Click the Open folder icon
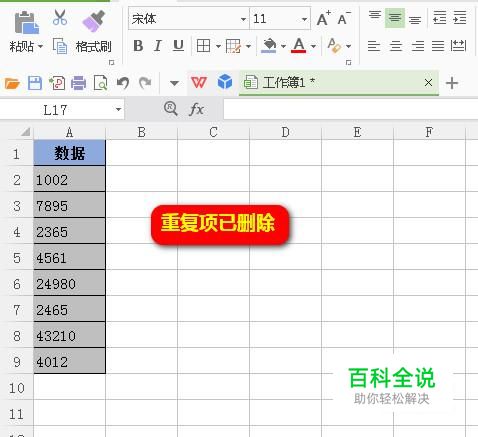Viewport: 478px width, 437px height. pos(12,83)
